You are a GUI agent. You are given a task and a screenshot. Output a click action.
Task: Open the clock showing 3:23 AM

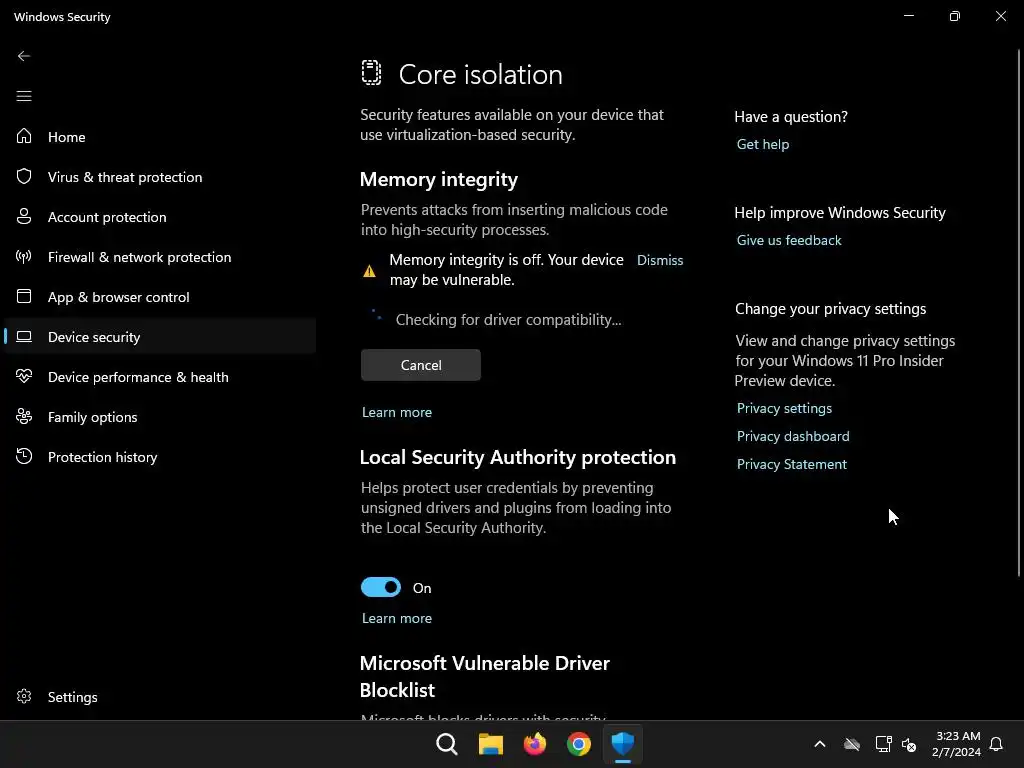point(957,744)
